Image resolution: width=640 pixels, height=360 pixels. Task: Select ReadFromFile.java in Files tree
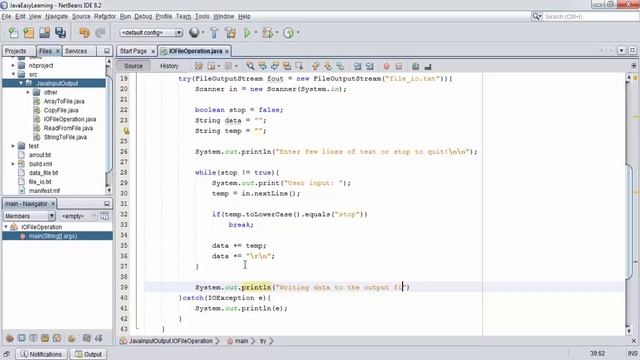[x=68, y=128]
